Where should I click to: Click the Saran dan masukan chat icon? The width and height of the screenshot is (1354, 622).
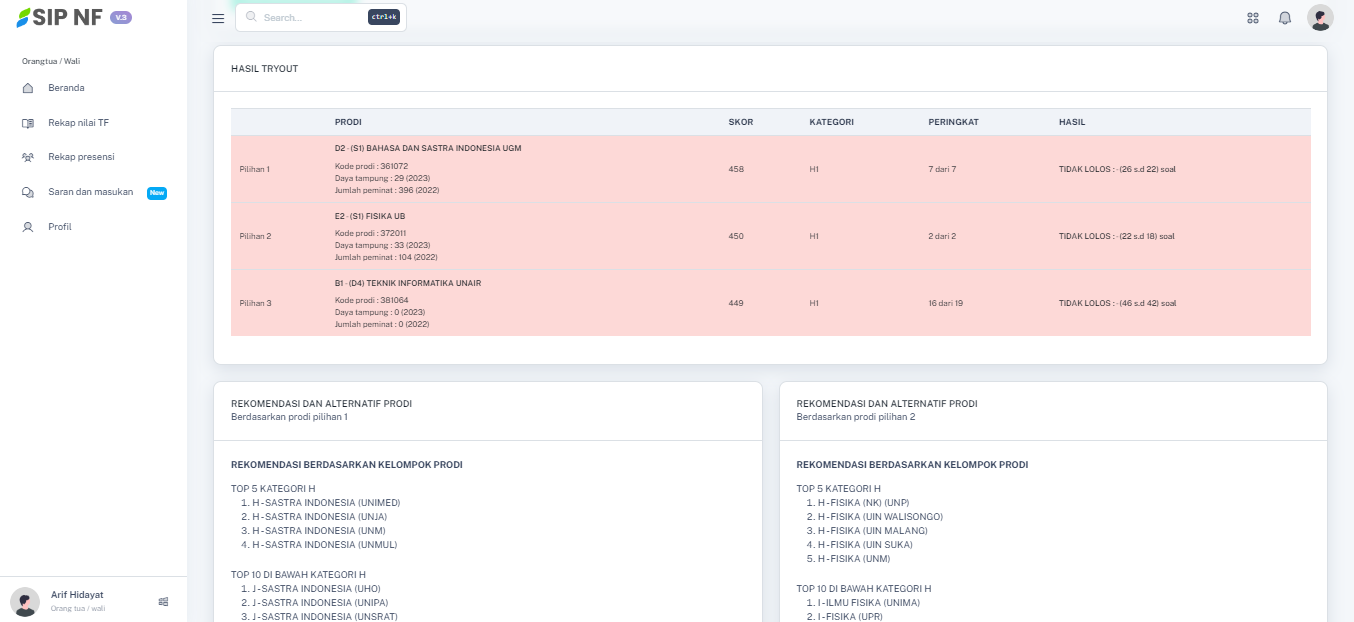point(28,192)
